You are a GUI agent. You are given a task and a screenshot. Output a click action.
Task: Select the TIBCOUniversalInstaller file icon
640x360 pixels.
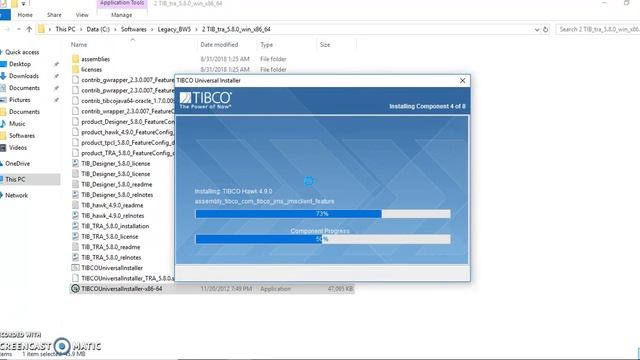[x=75, y=268]
